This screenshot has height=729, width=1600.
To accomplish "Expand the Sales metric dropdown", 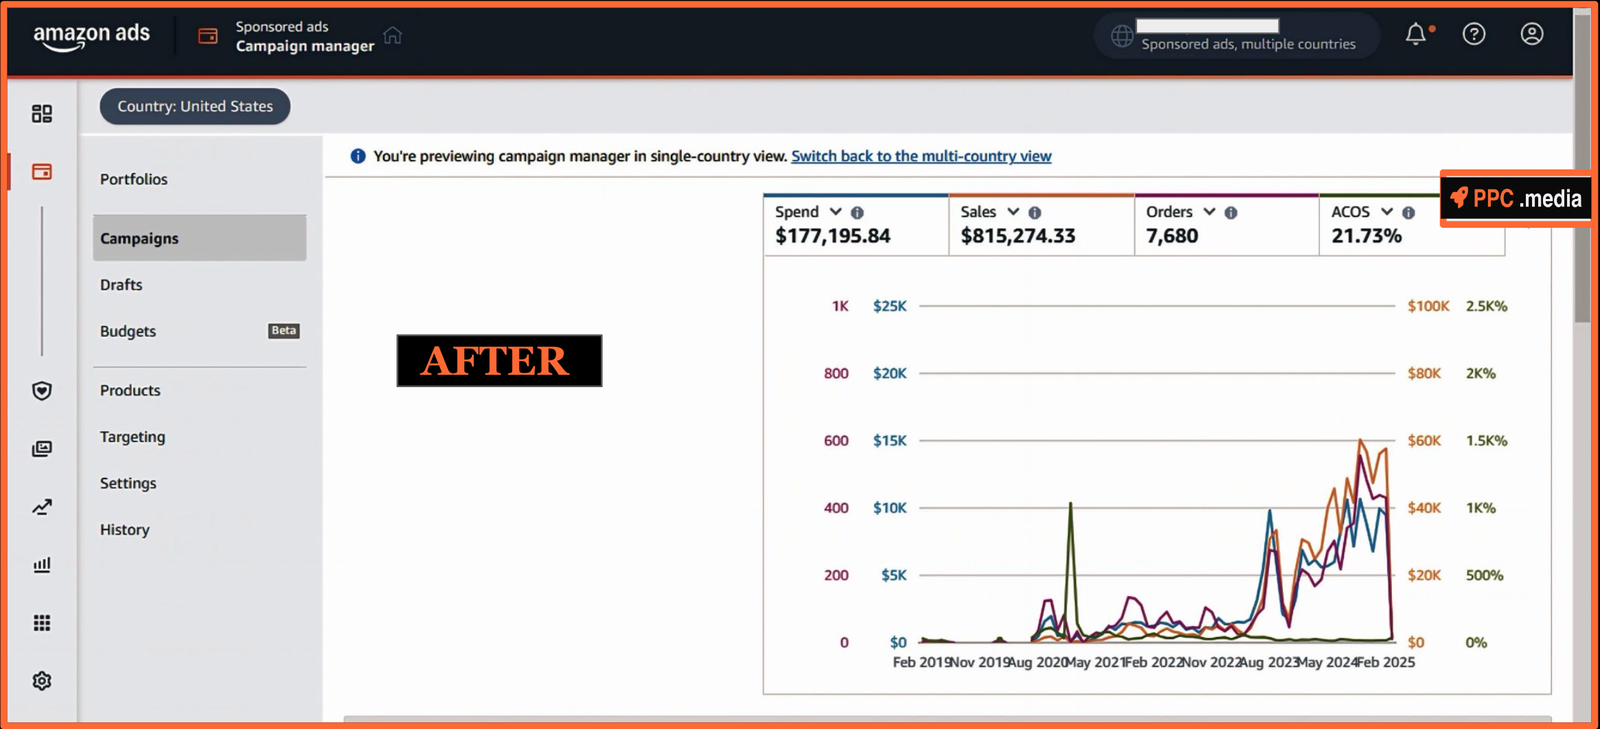I will click(x=1013, y=212).
